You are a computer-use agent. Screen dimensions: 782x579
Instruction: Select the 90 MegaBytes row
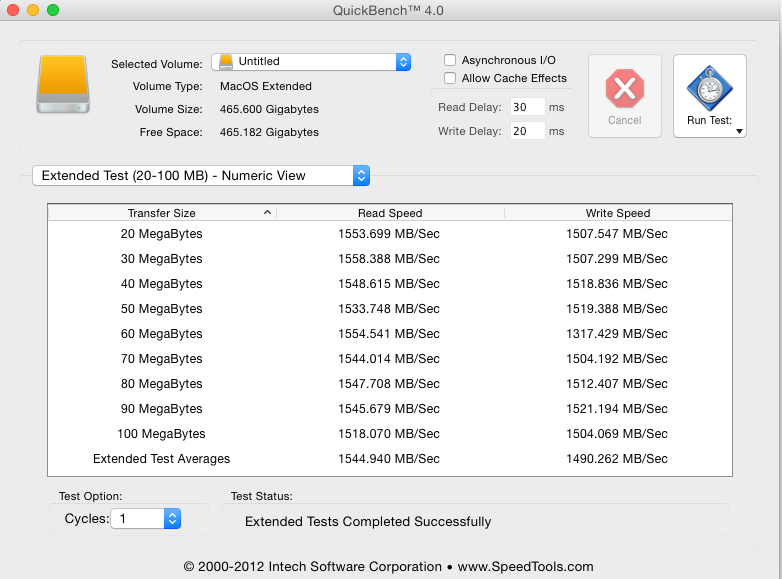[x=390, y=408]
